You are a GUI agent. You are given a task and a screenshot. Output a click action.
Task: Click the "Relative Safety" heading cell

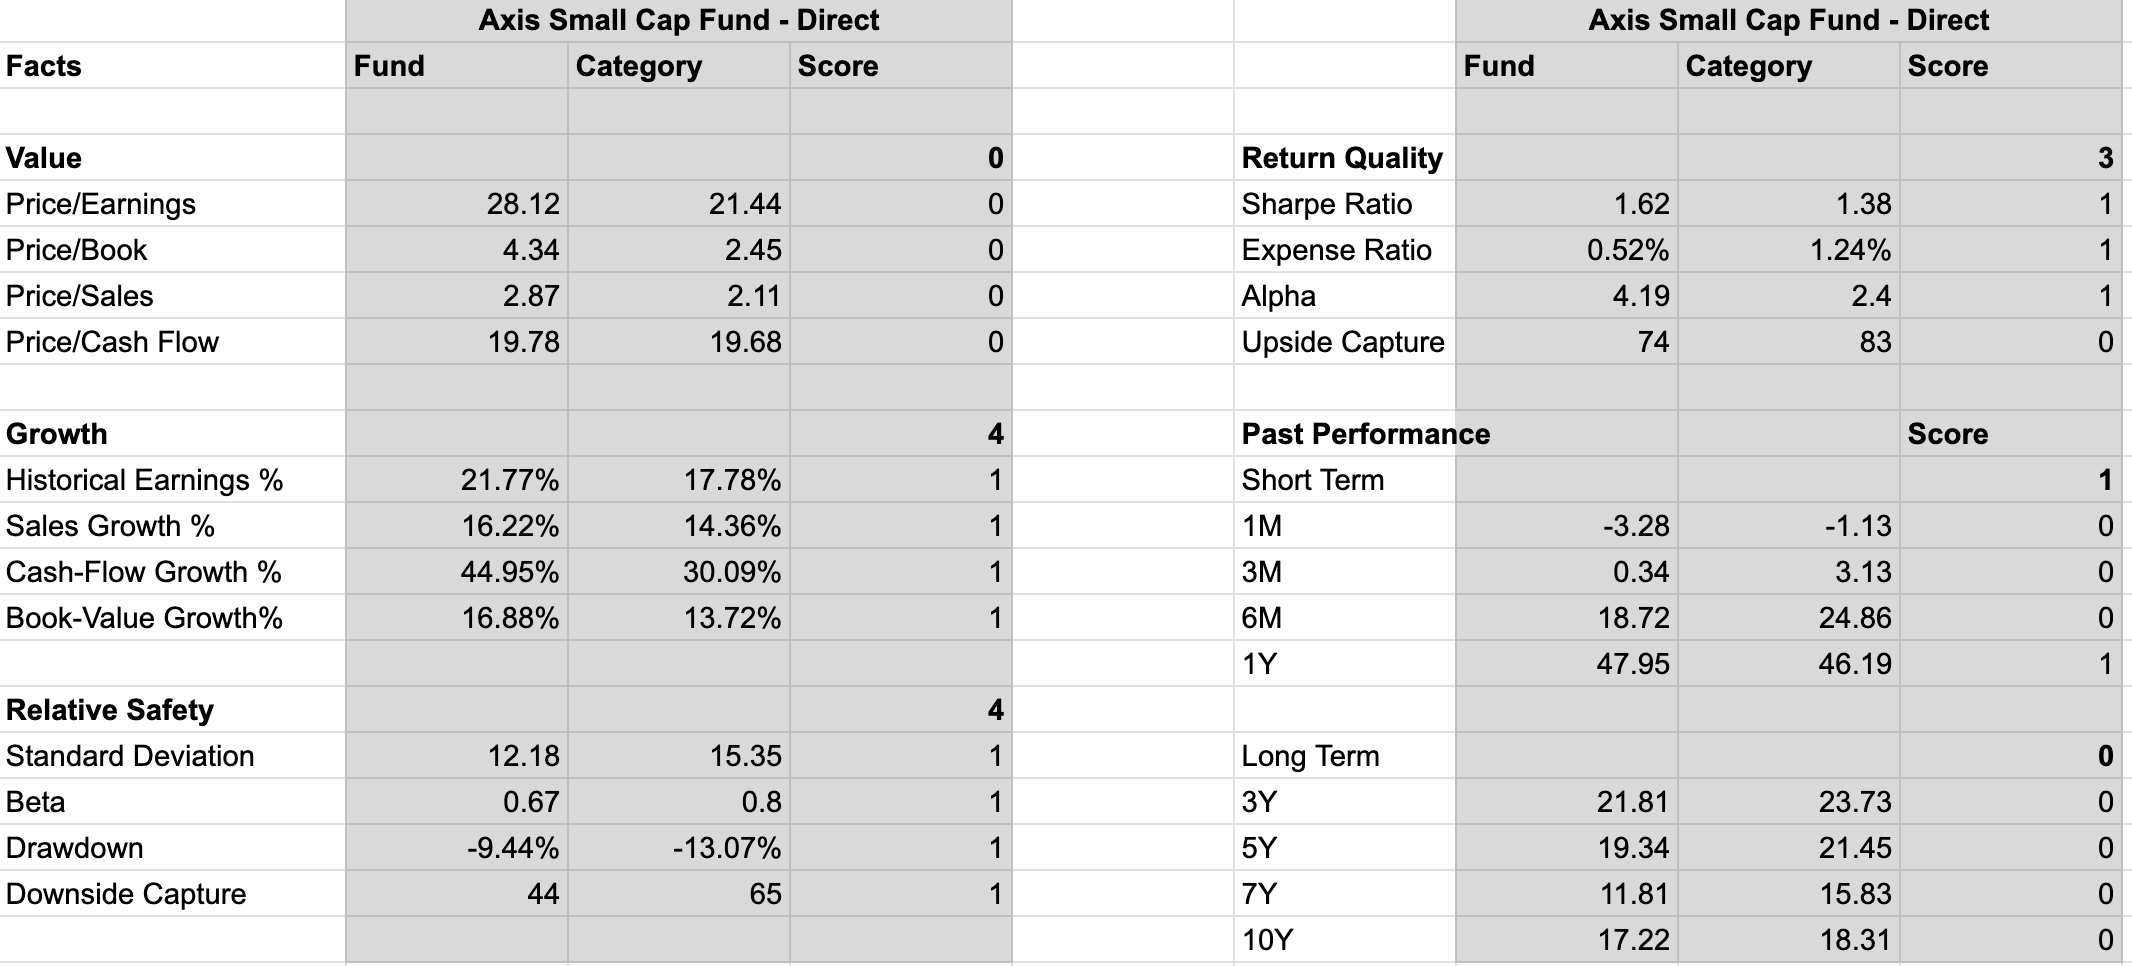point(110,710)
